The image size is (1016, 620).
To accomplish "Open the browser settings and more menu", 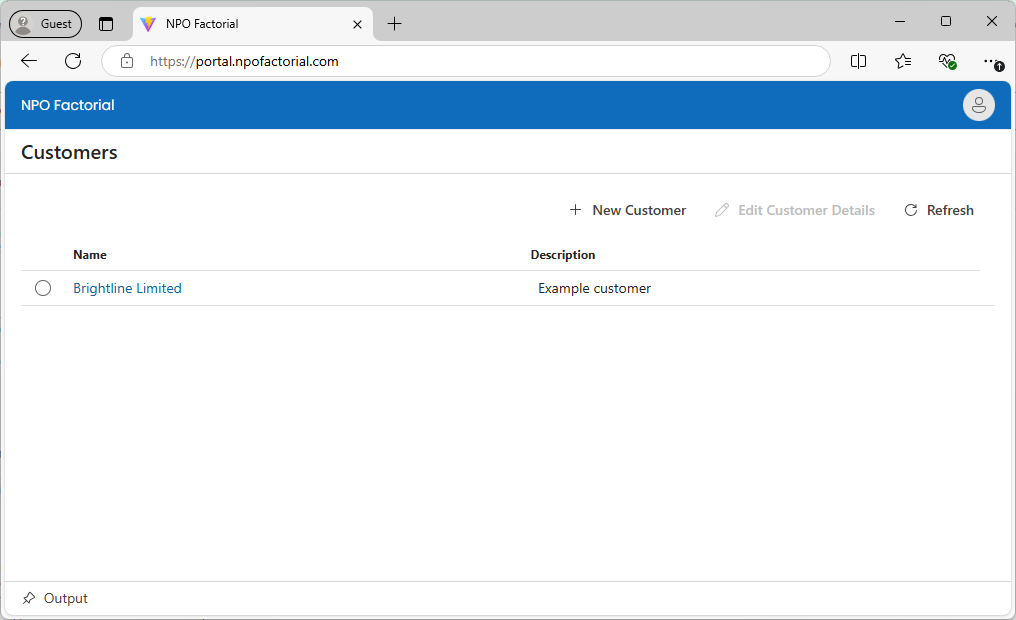I will 990,61.
